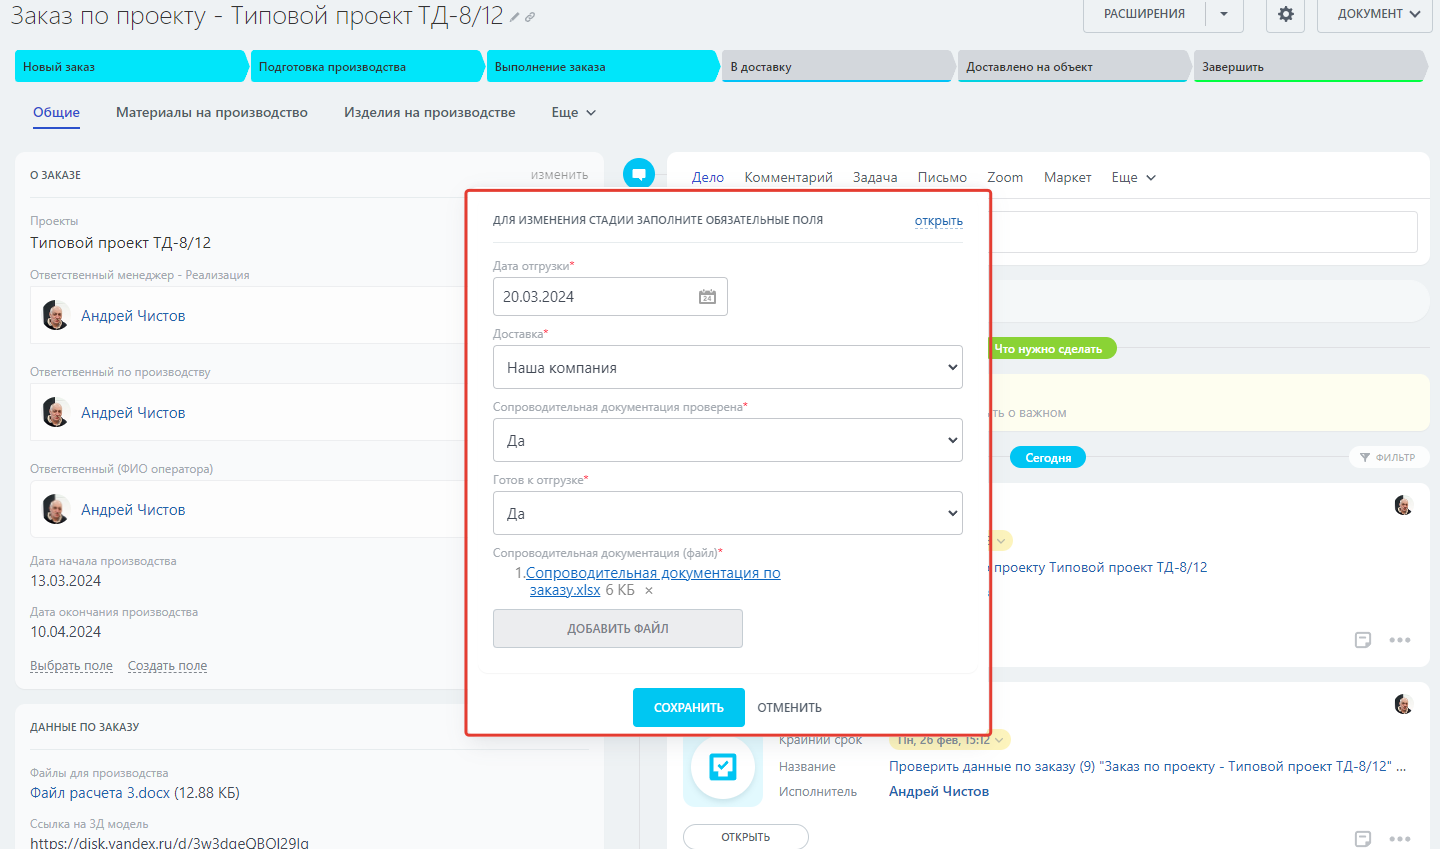Click изменить in the О заказе section
This screenshot has height=849, width=1440.
click(x=560, y=175)
